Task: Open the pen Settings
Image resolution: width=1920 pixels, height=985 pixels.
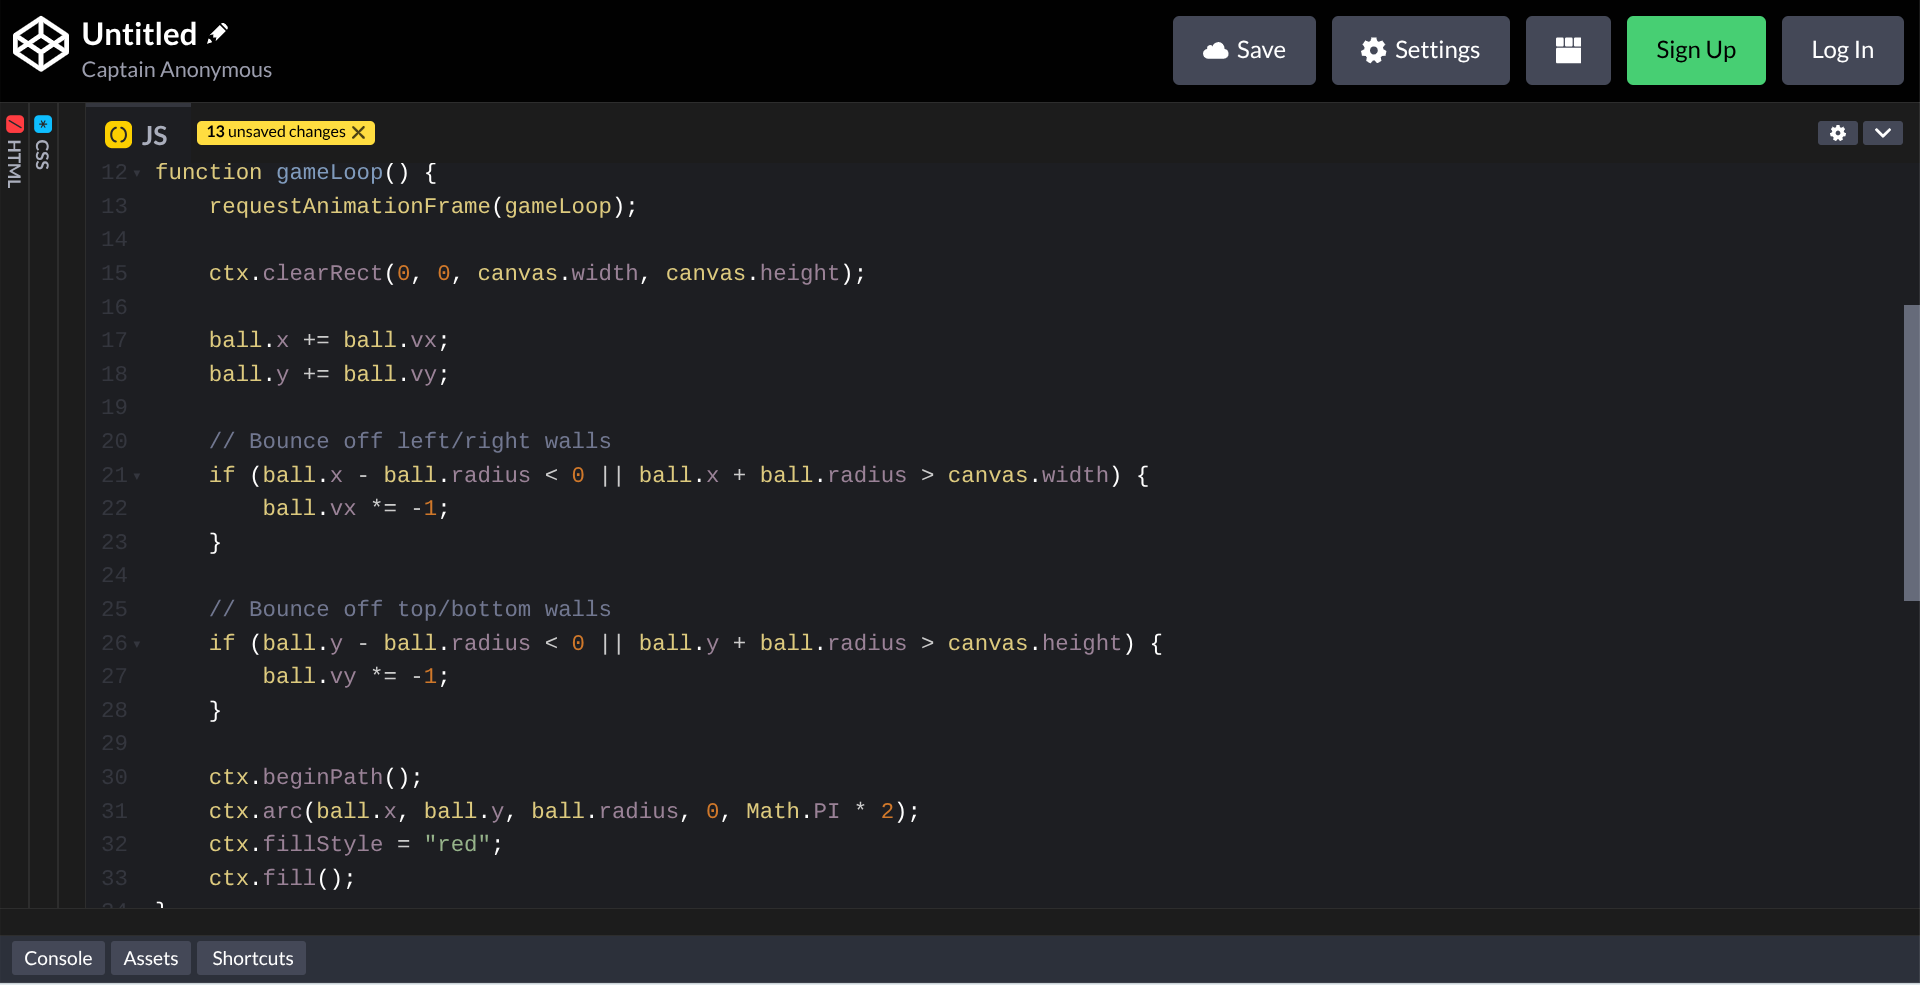Action: 1420,50
